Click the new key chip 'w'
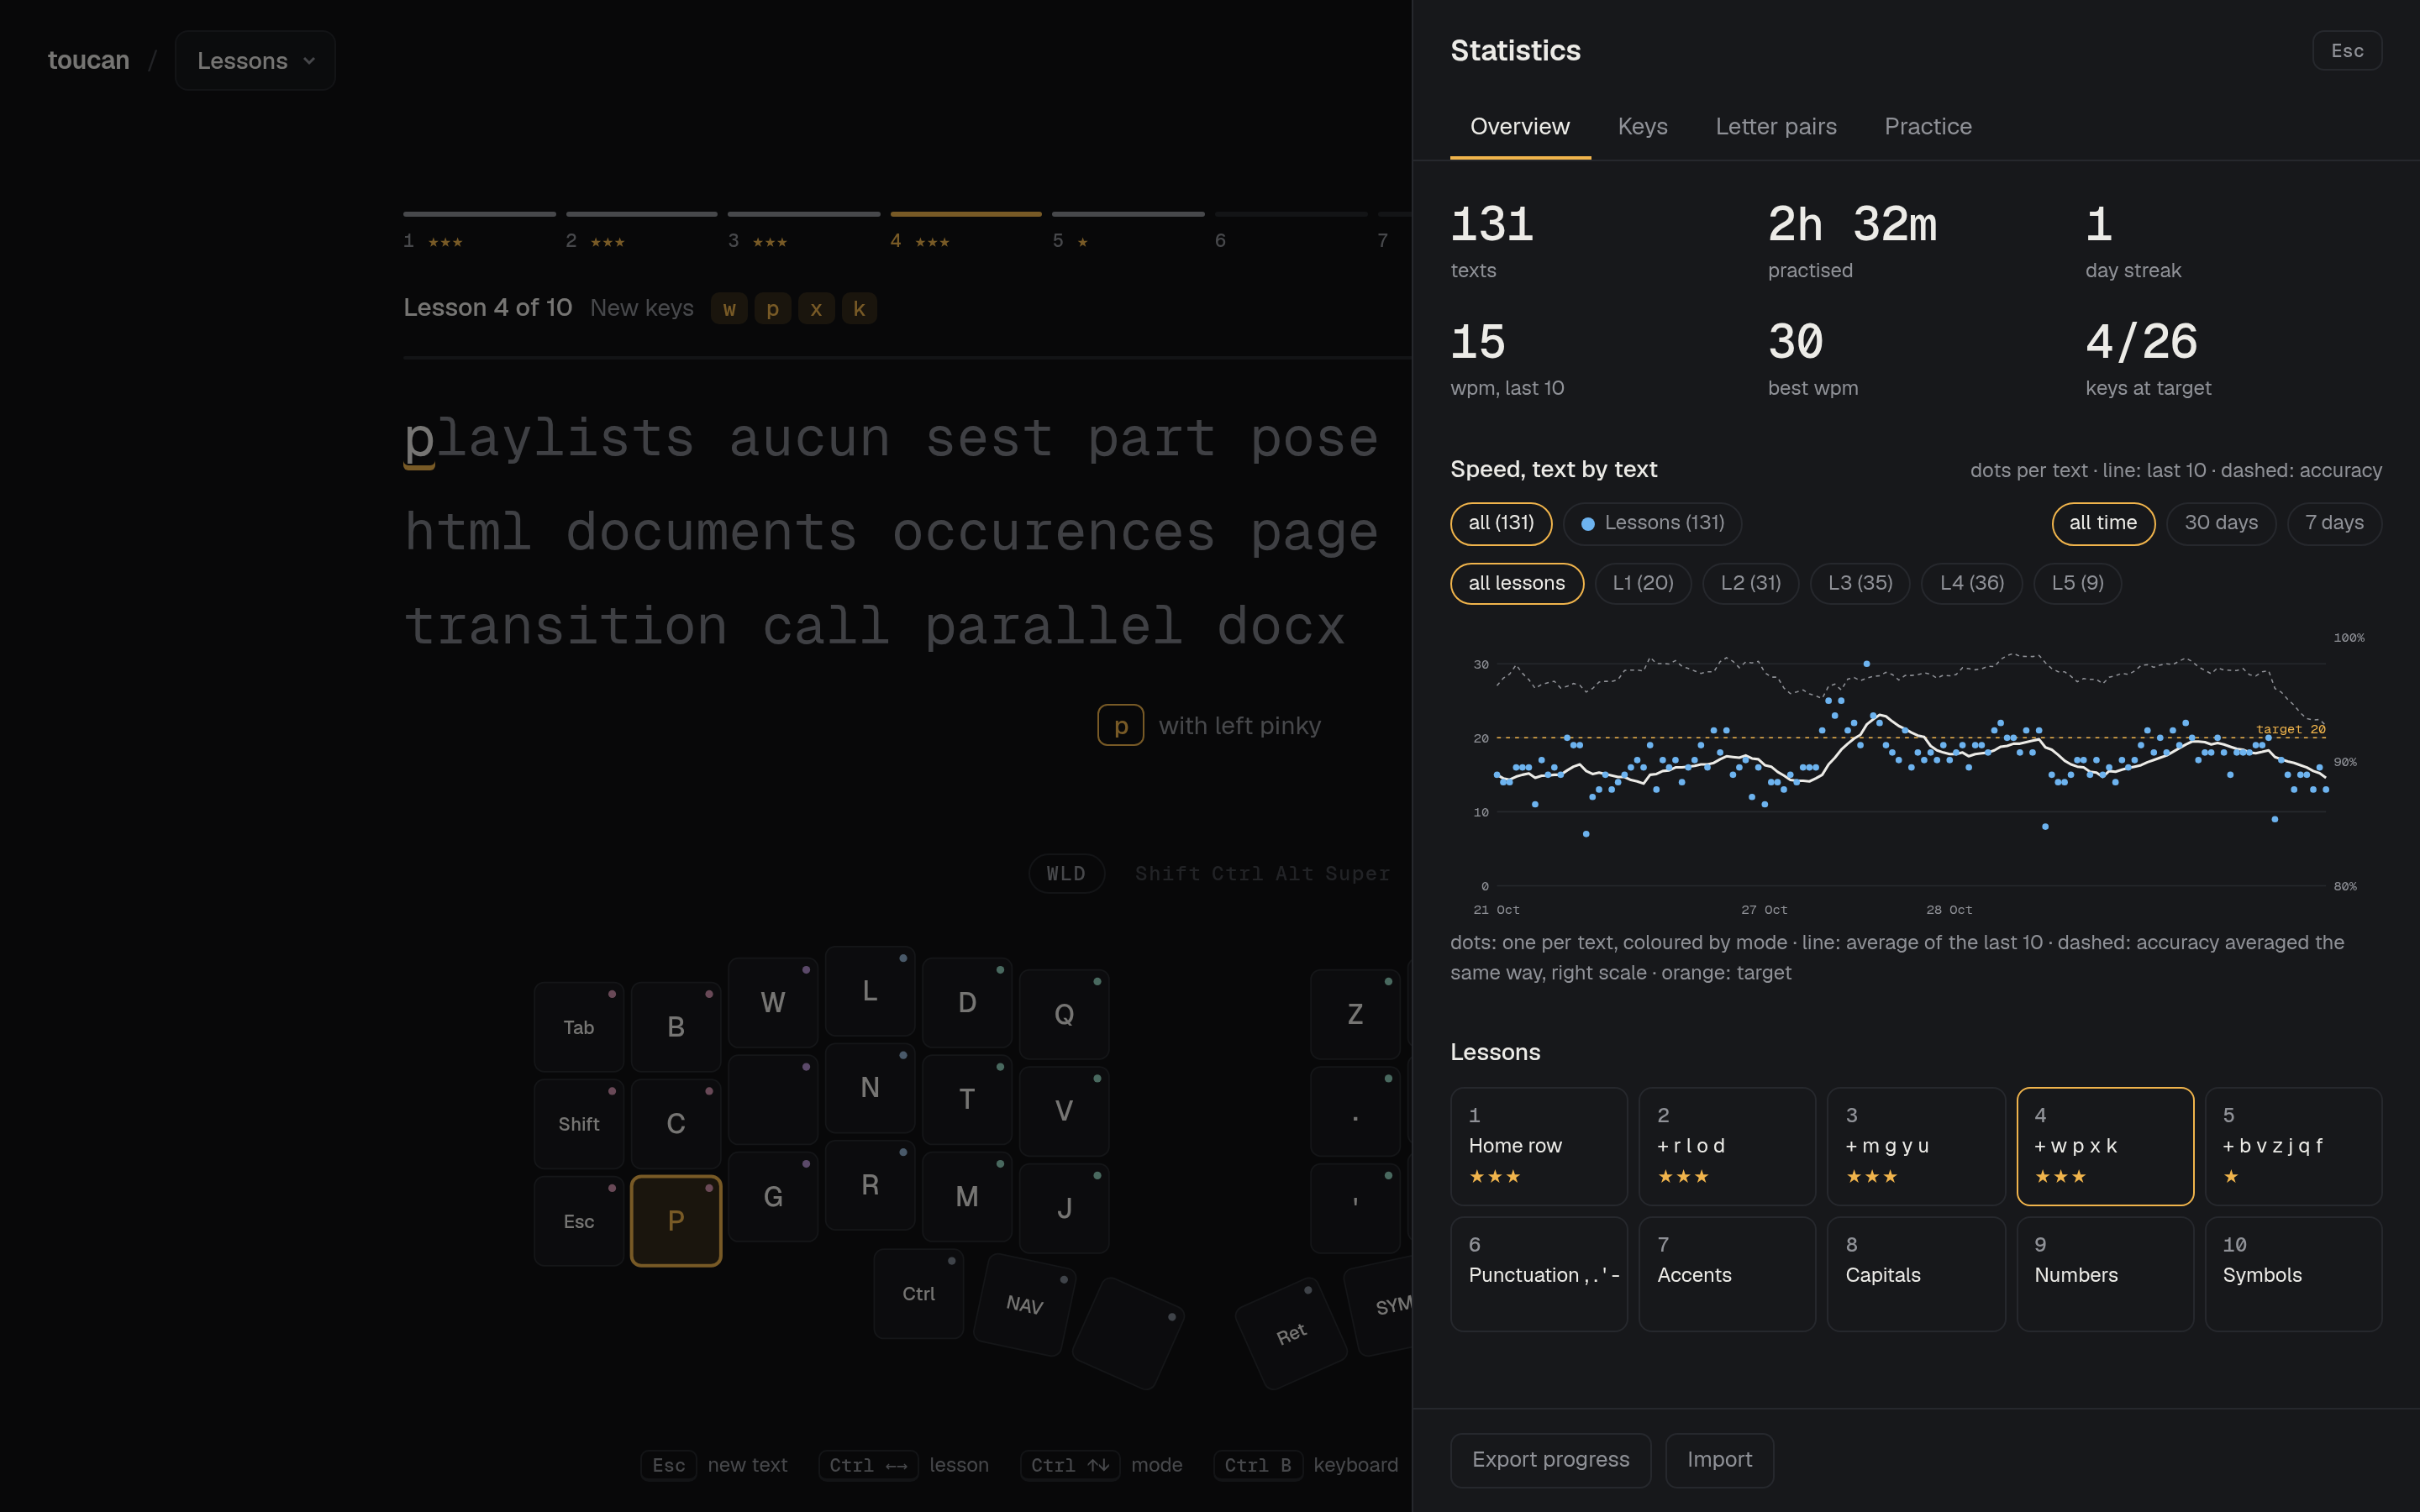Viewport: 2420px width, 1512px height. pyautogui.click(x=729, y=309)
